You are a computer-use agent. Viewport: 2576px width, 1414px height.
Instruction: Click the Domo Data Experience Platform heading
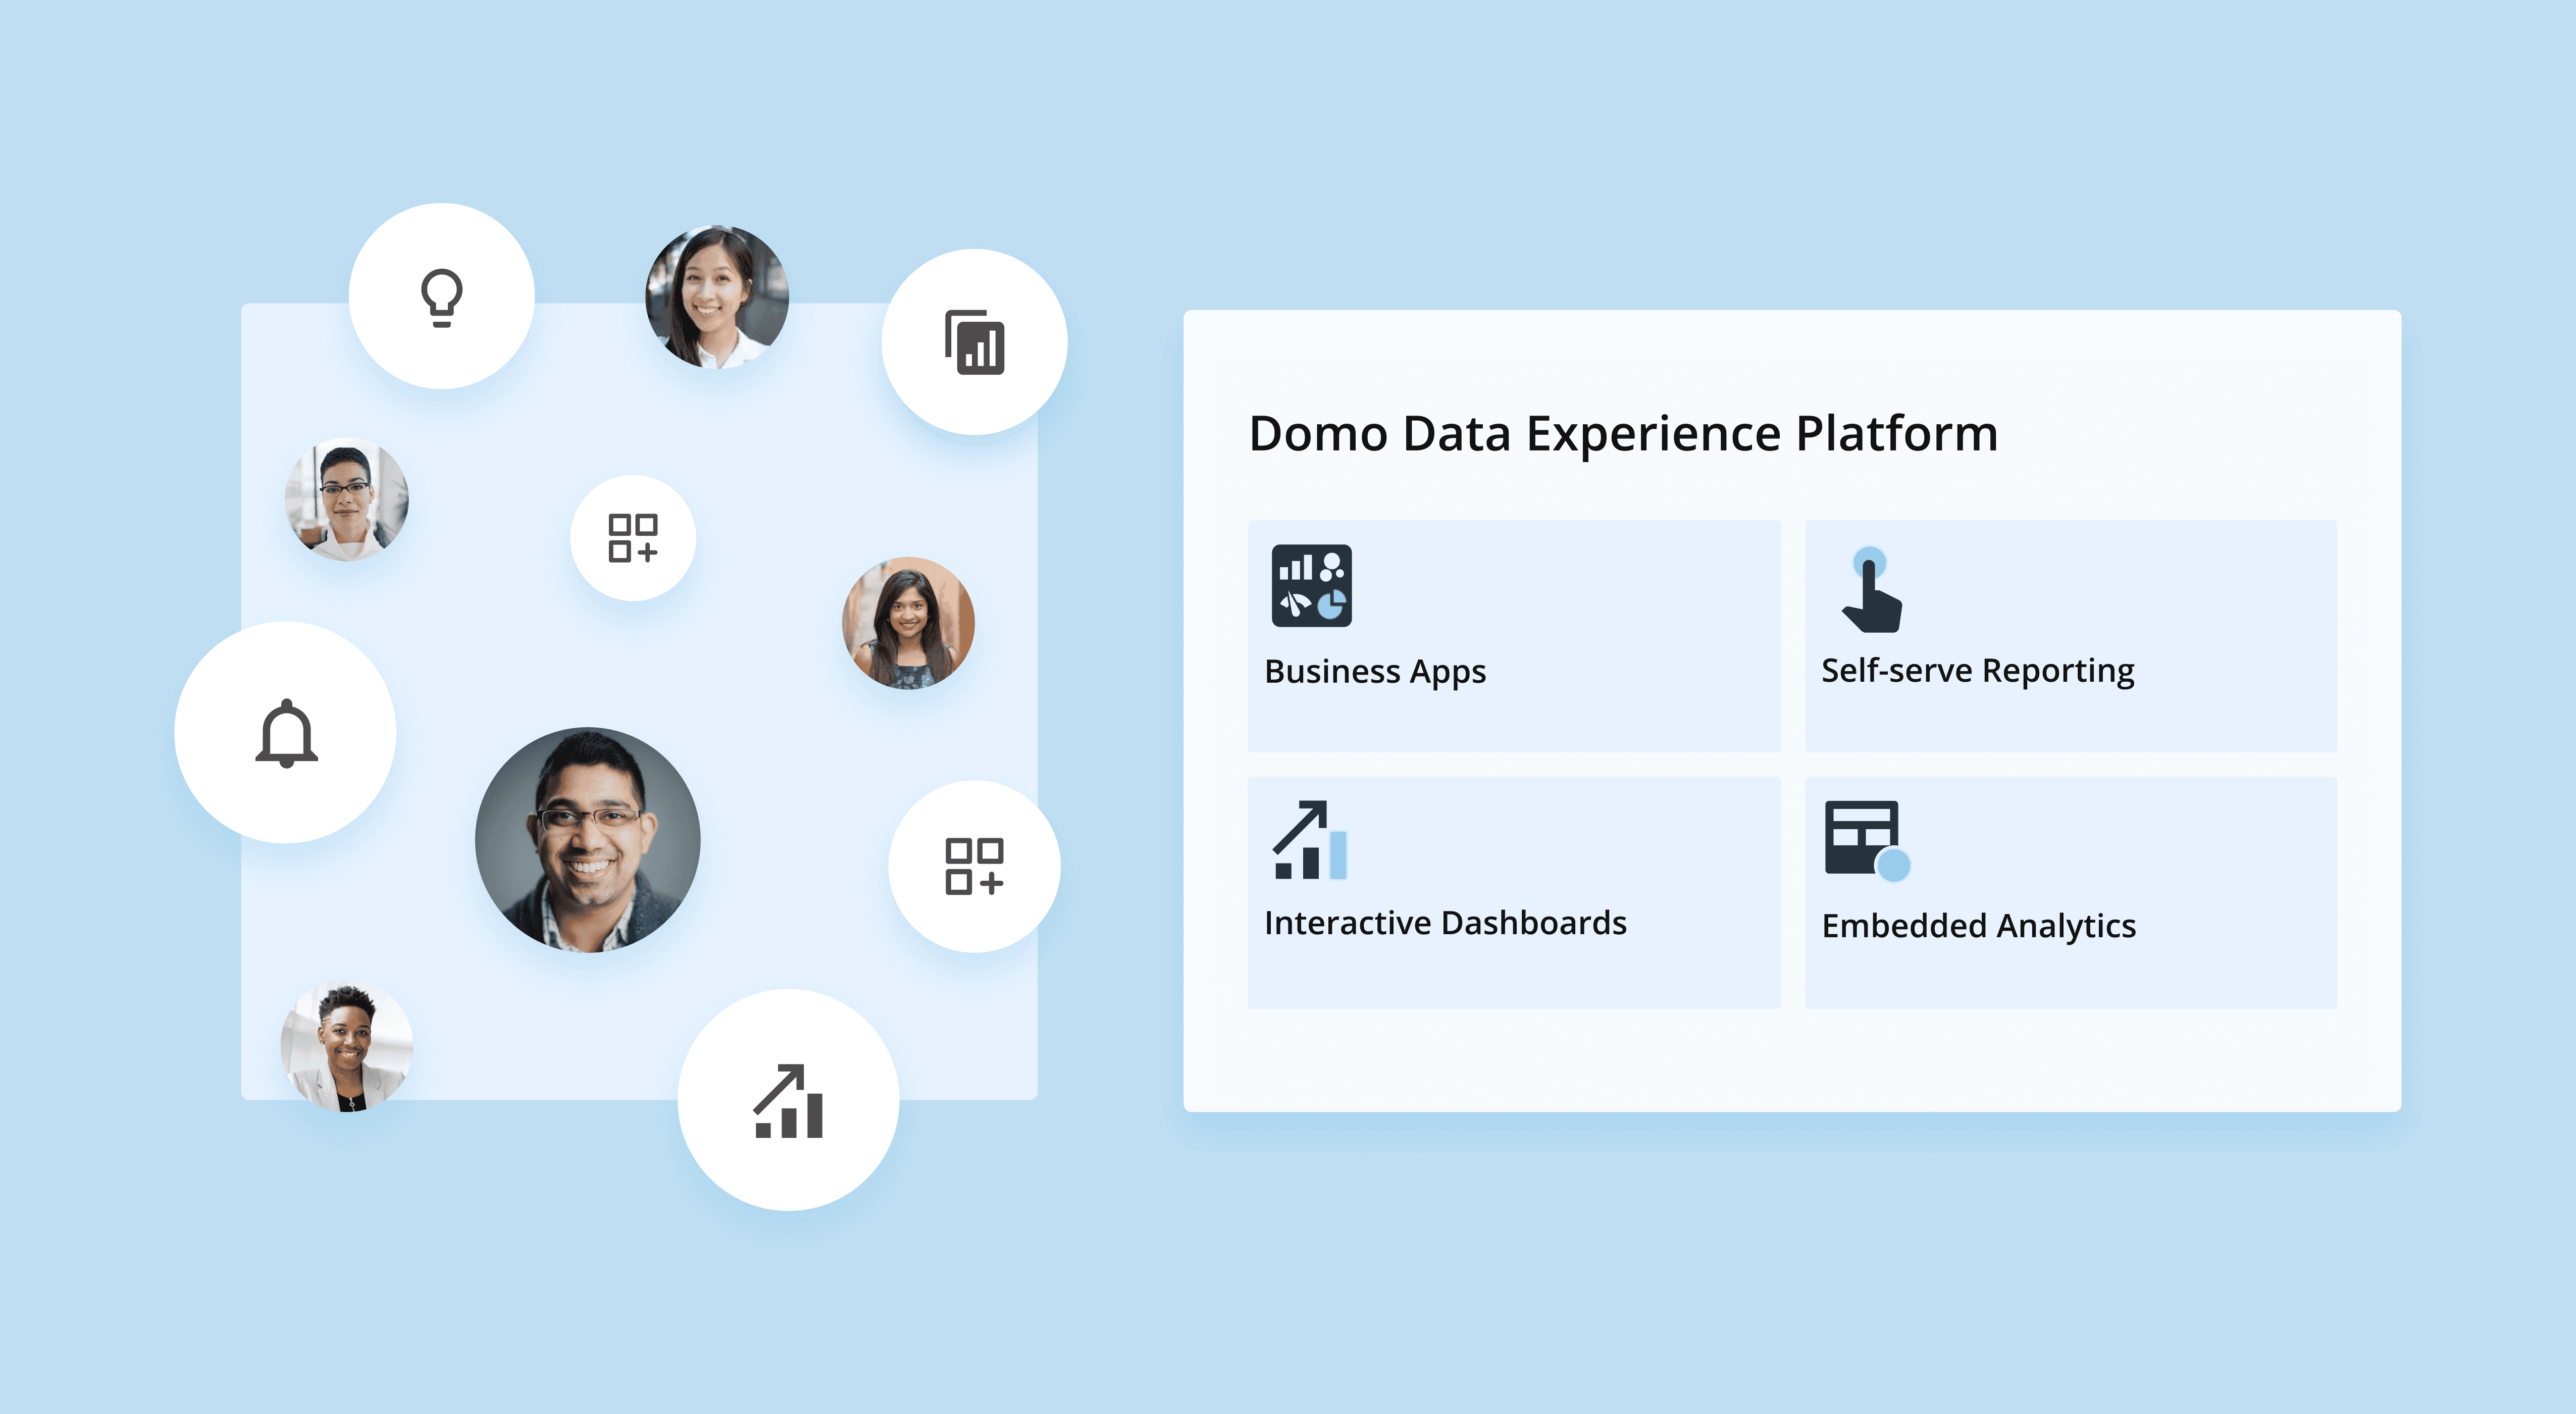(1623, 434)
